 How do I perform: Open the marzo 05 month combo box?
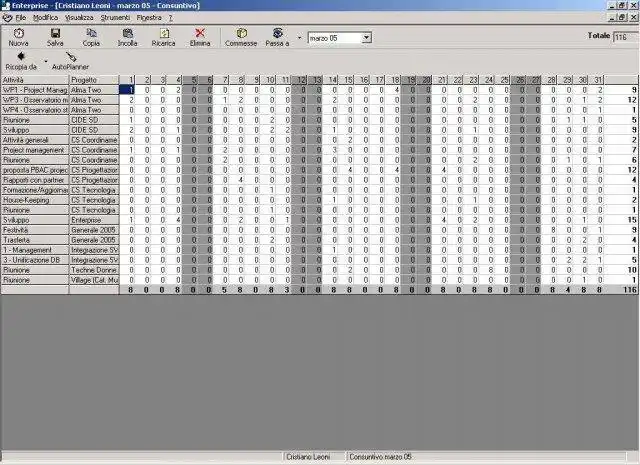pyautogui.click(x=339, y=38)
